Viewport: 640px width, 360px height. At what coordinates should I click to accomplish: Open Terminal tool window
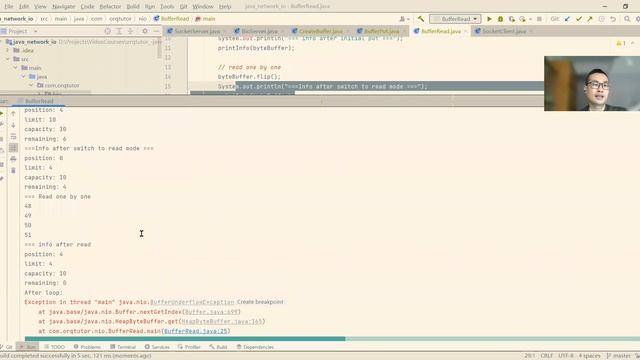point(123,347)
